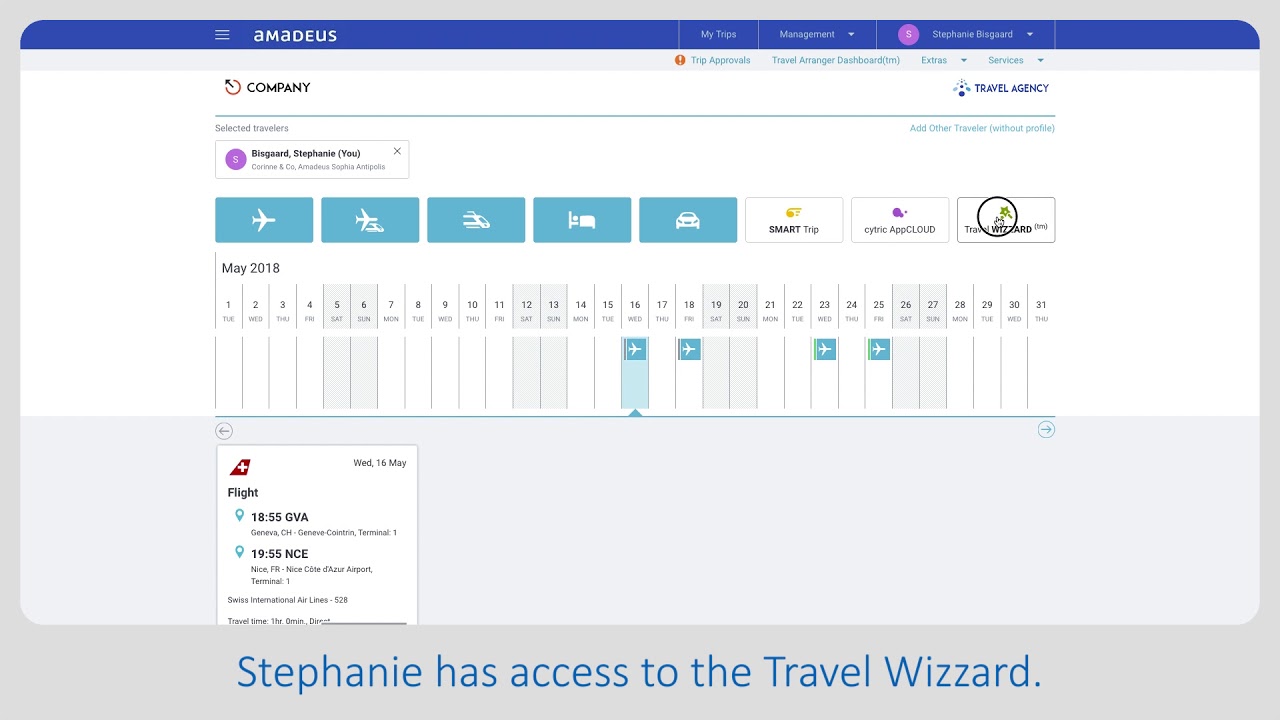Click the May 2018 heading

tap(251, 268)
